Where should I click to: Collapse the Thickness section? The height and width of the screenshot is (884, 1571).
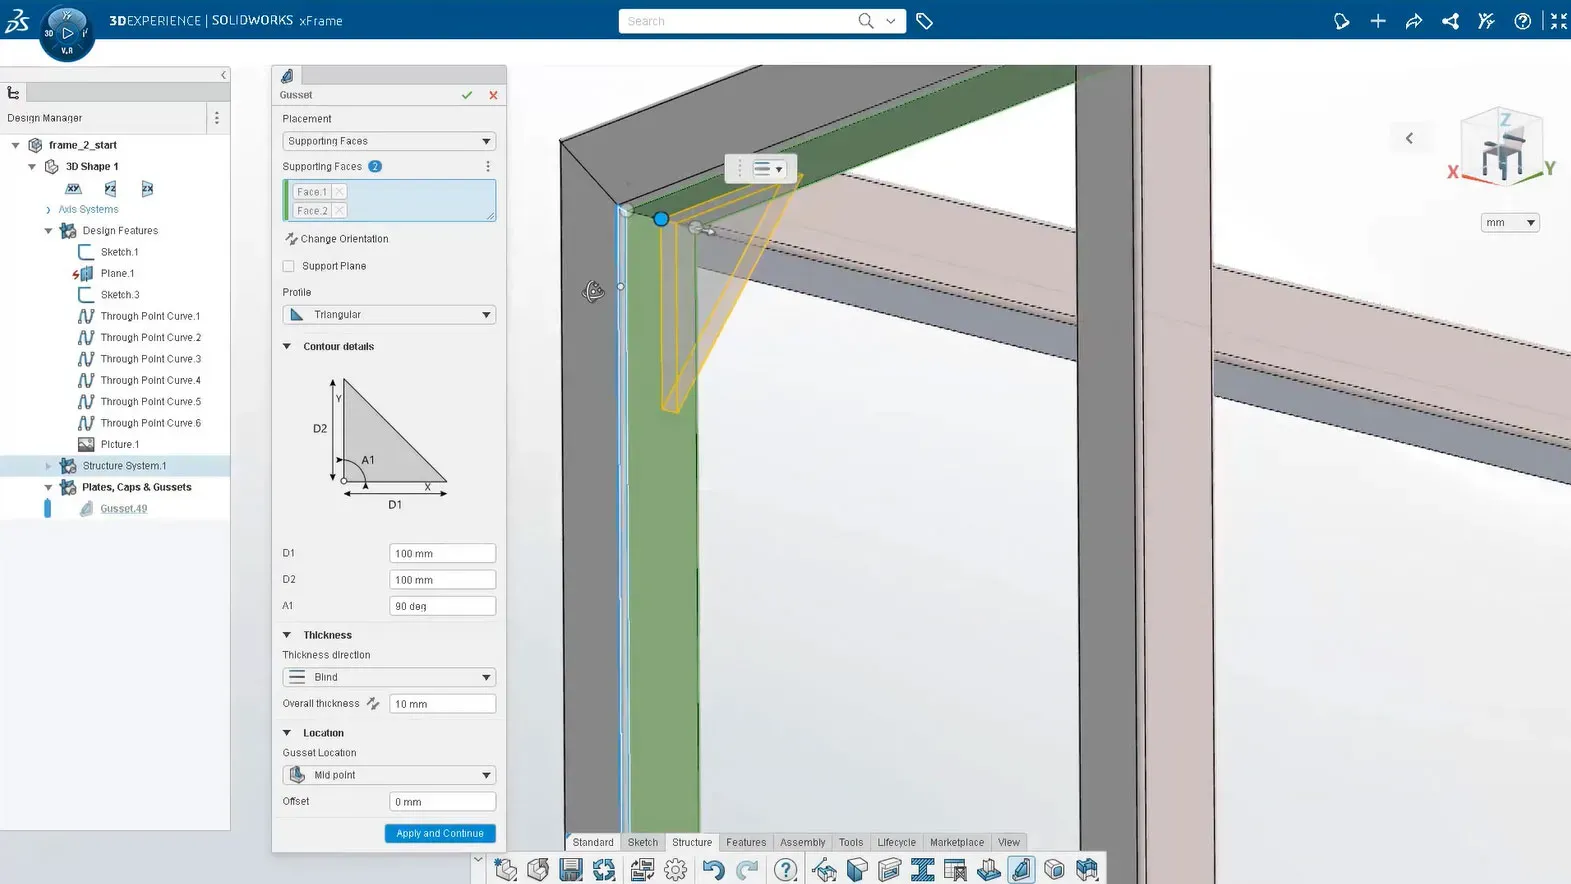point(287,635)
